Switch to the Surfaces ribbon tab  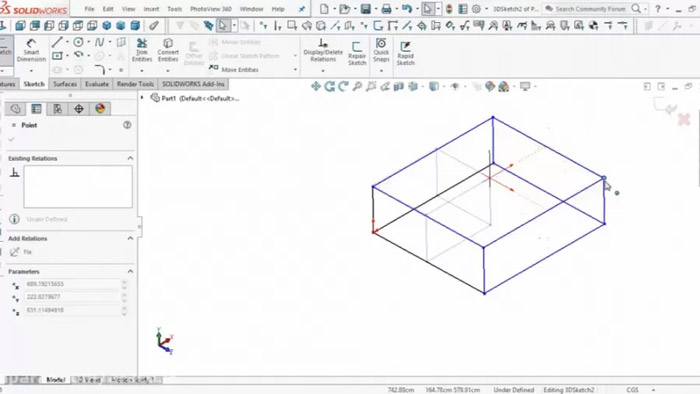[65, 84]
